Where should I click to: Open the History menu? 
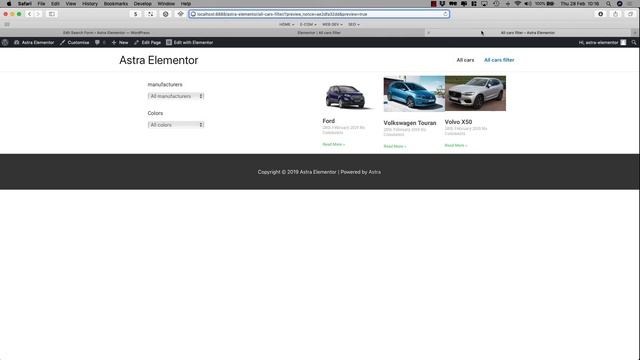coord(90,4)
